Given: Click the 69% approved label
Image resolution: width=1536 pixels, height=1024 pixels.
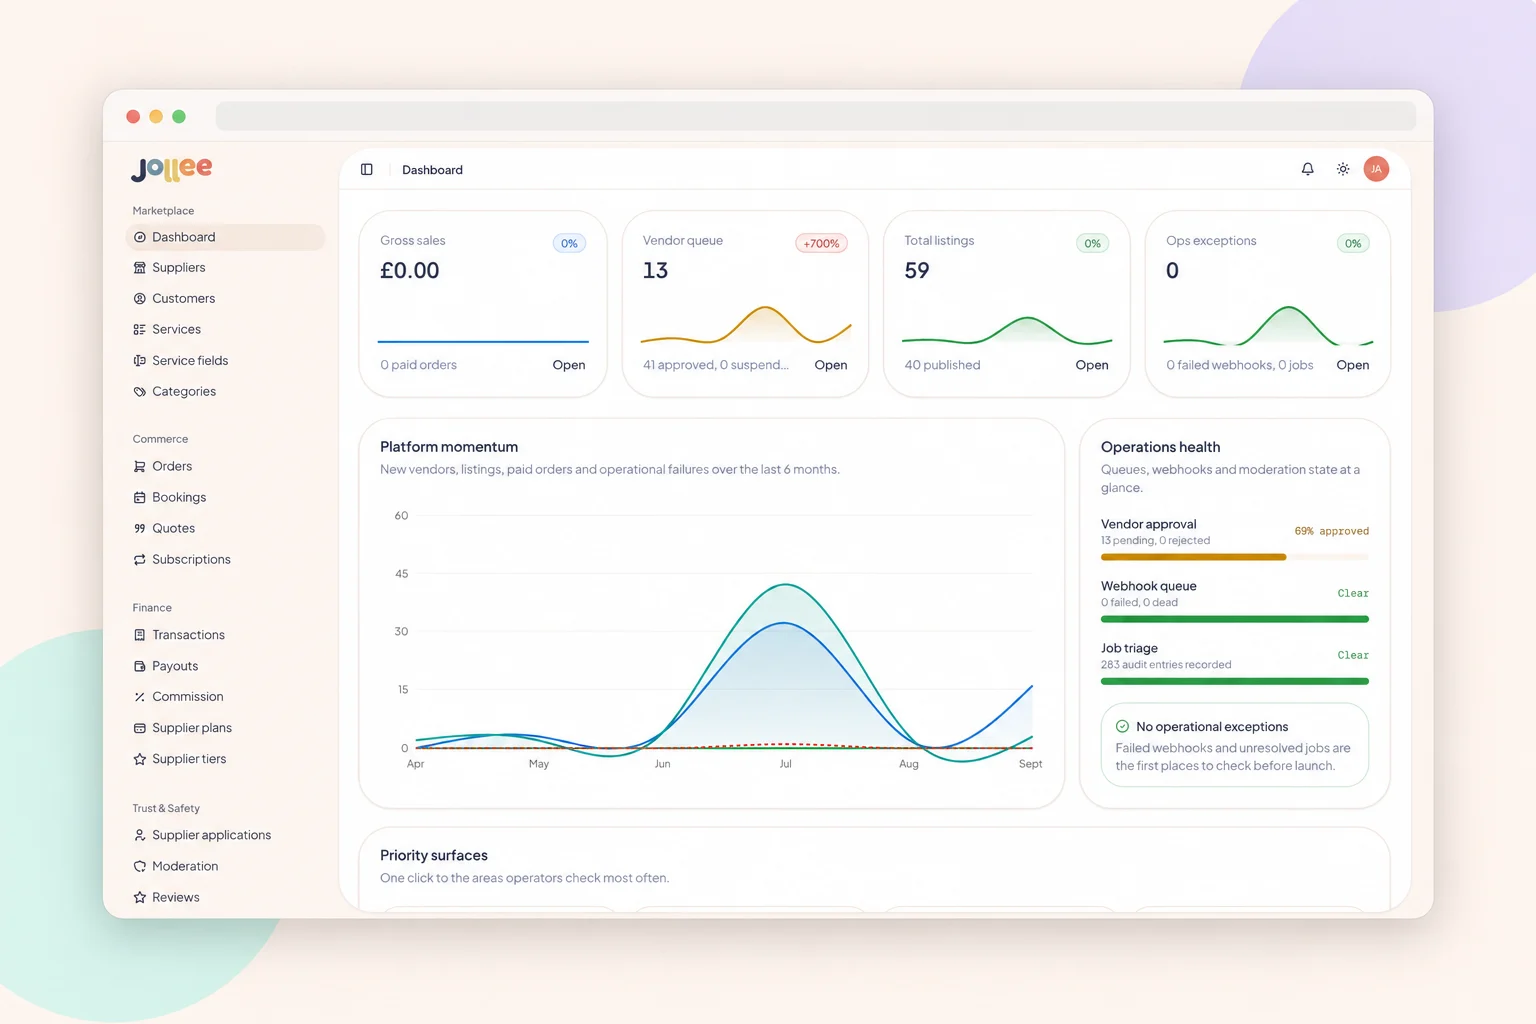Looking at the screenshot, I should [1331, 531].
